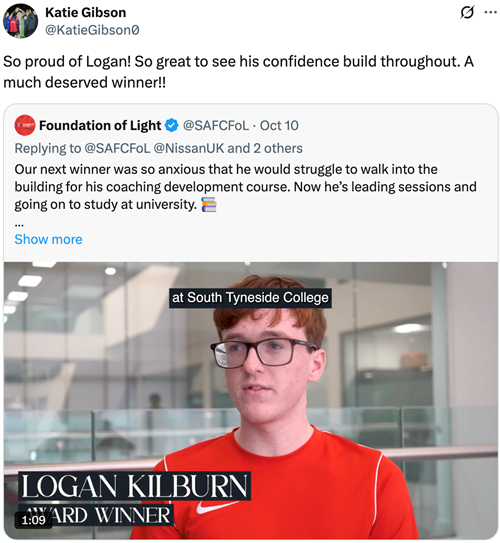Click the South Tyneside College caption
Image resolution: width=500 pixels, height=543 pixels.
click(x=250, y=298)
